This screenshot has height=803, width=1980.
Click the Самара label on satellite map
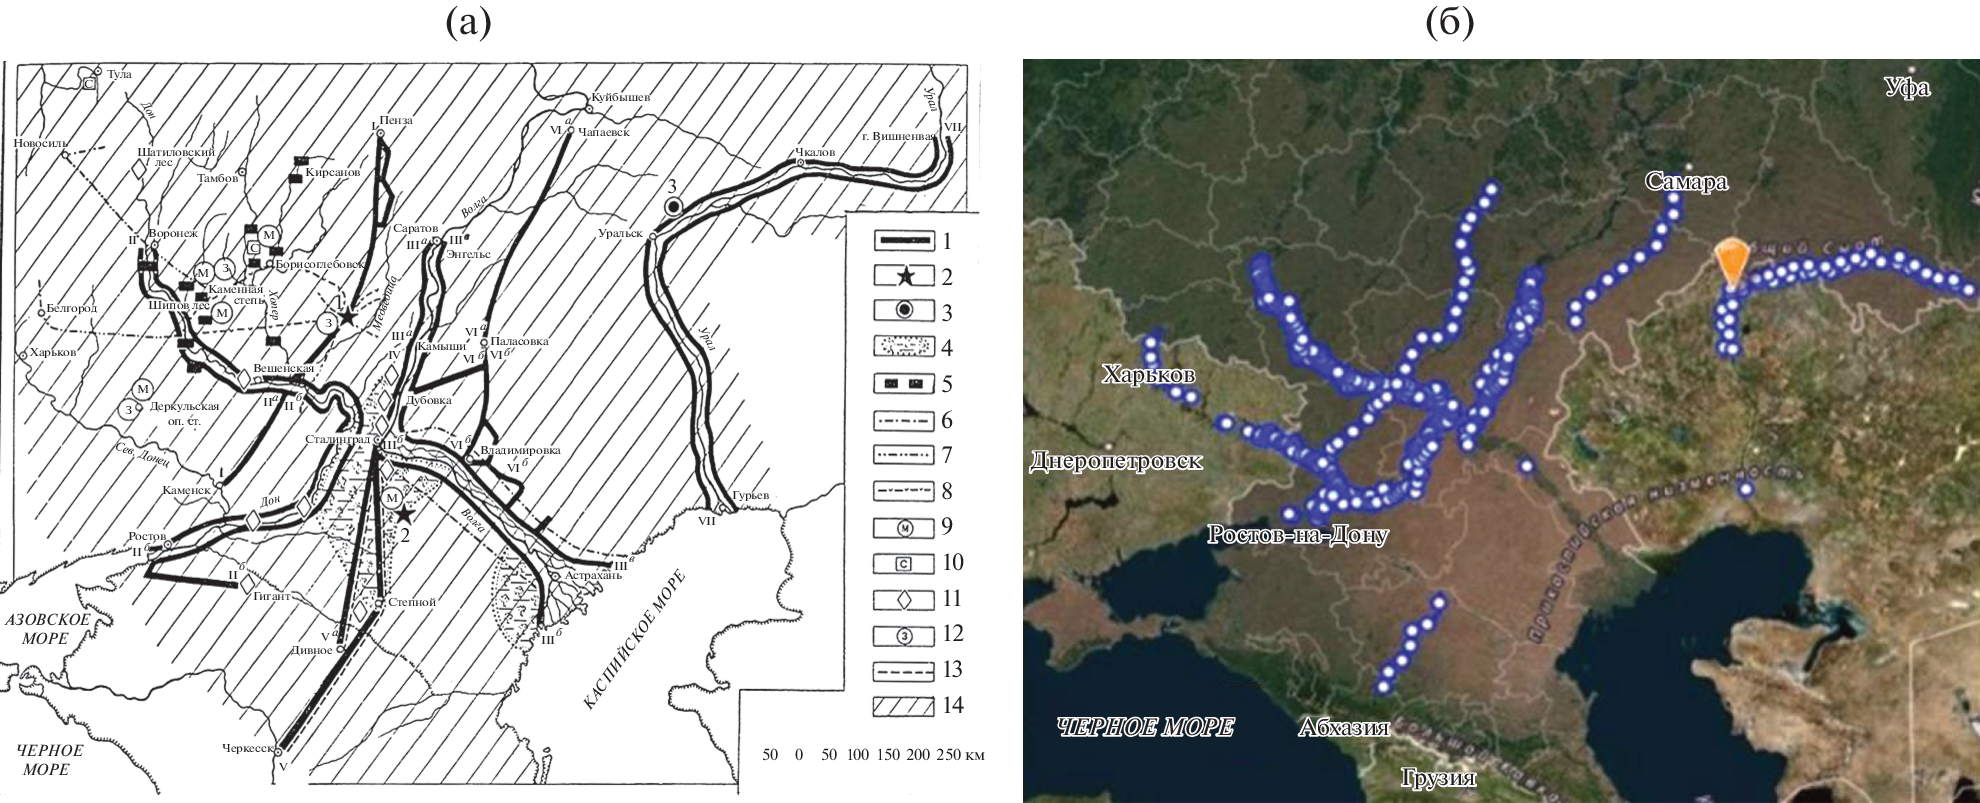(x=1686, y=181)
